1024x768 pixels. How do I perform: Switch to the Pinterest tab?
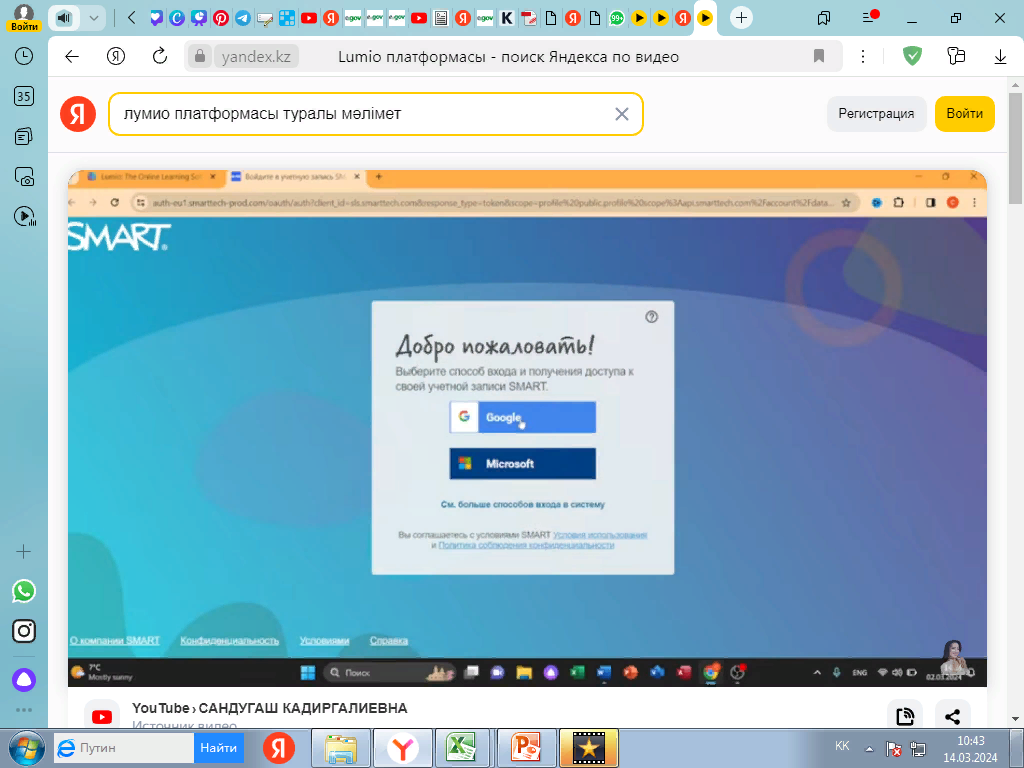click(x=221, y=18)
